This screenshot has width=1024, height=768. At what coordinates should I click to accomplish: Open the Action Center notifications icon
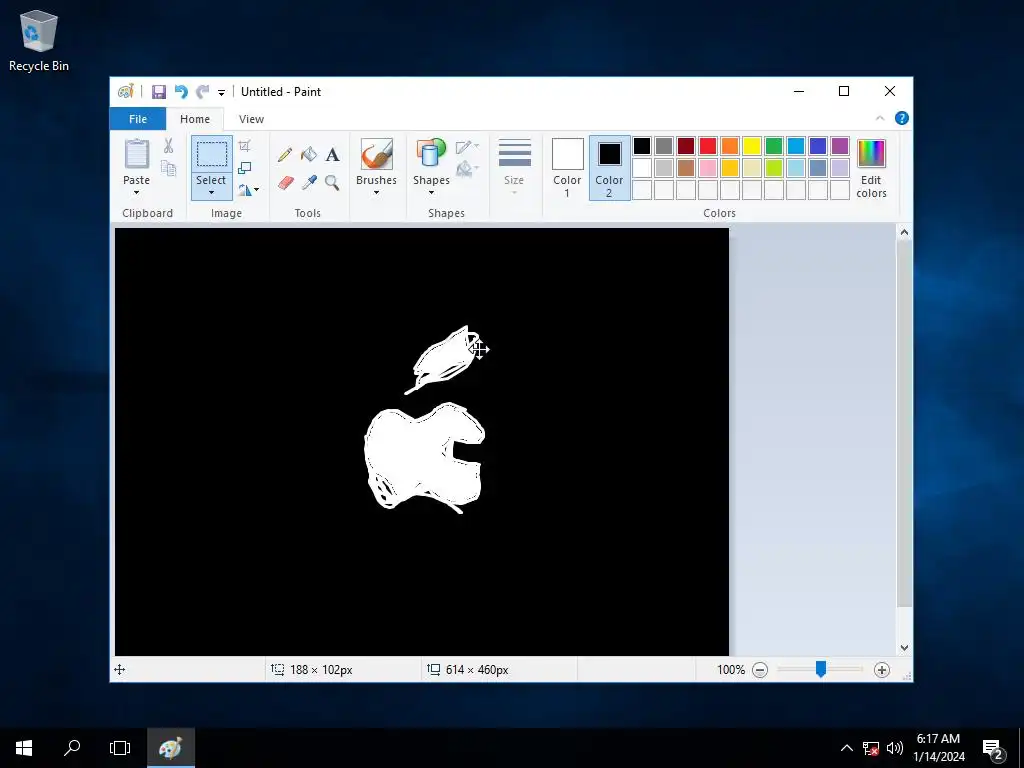(993, 748)
